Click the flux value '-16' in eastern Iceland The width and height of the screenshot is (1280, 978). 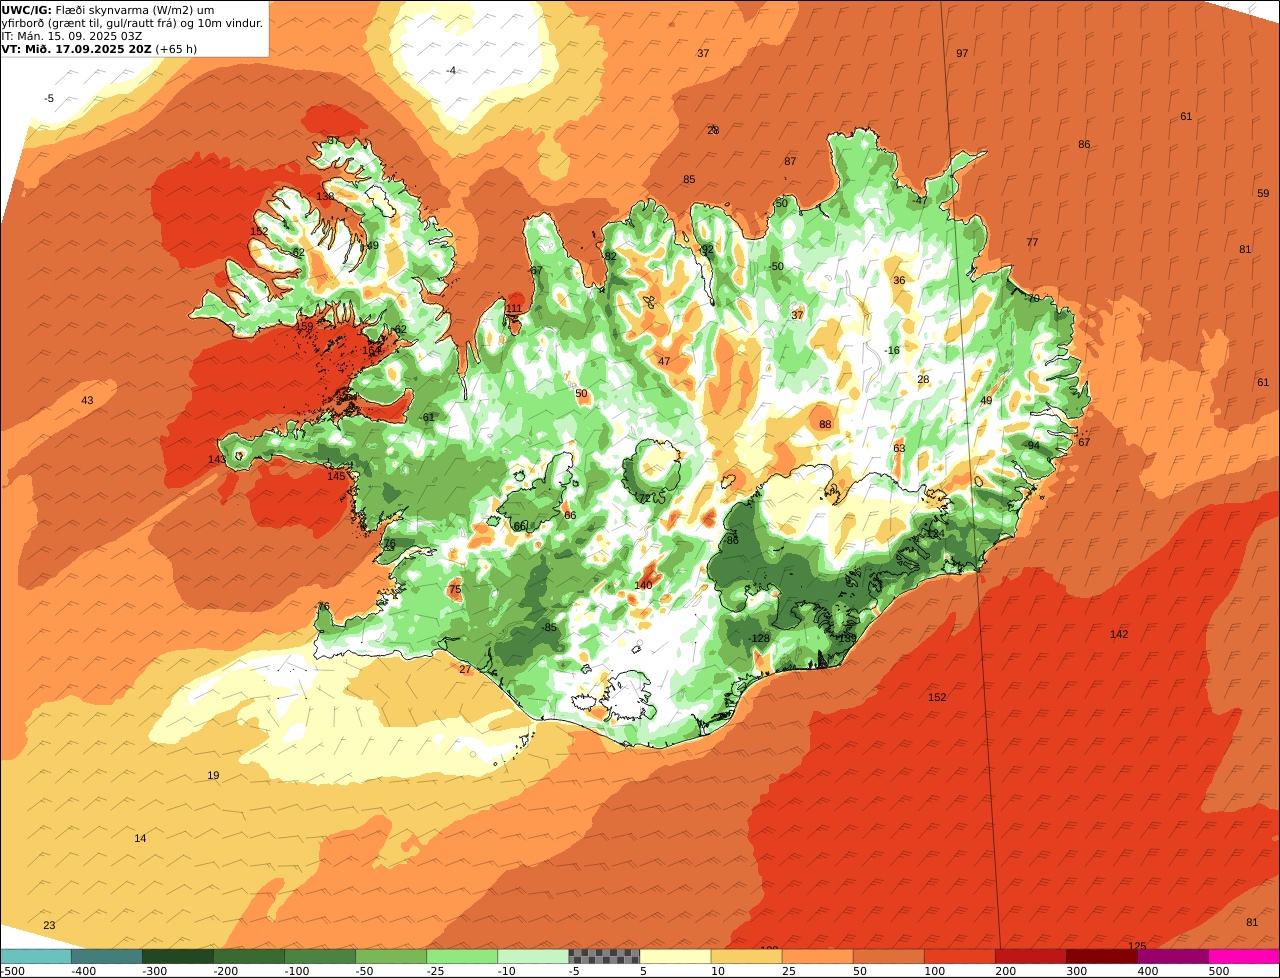click(892, 351)
